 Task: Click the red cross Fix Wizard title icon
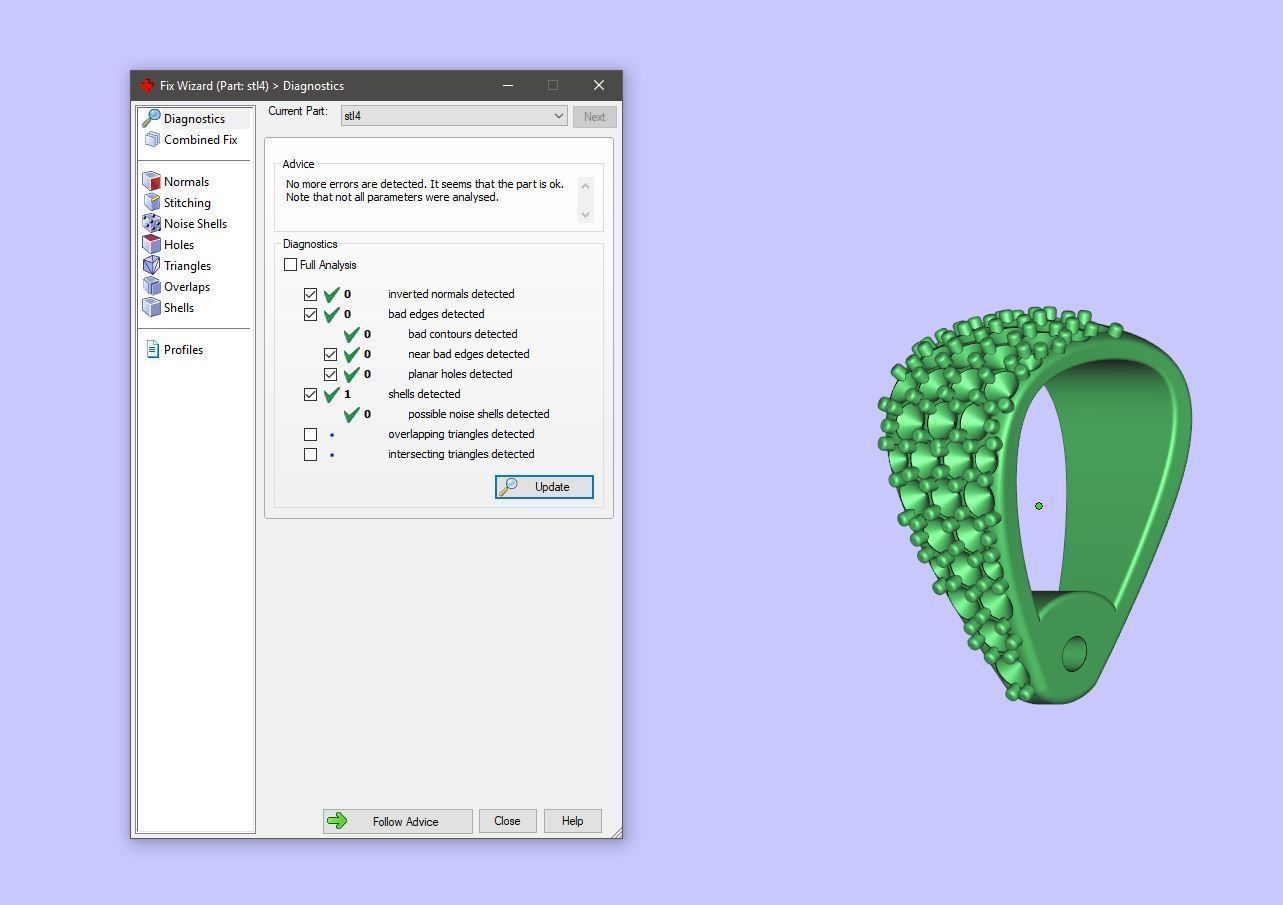pyautogui.click(x=147, y=85)
